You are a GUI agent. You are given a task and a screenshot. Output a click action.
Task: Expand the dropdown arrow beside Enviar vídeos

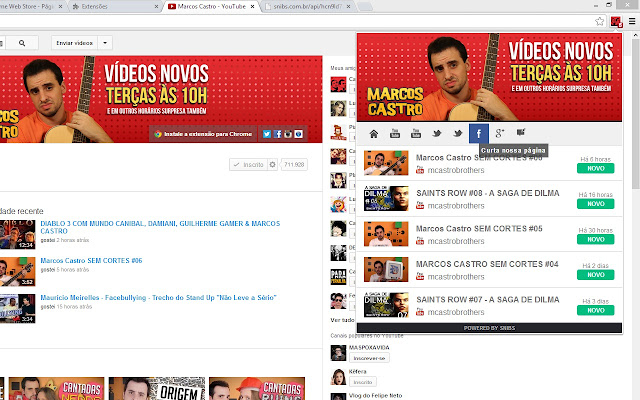[x=105, y=43]
